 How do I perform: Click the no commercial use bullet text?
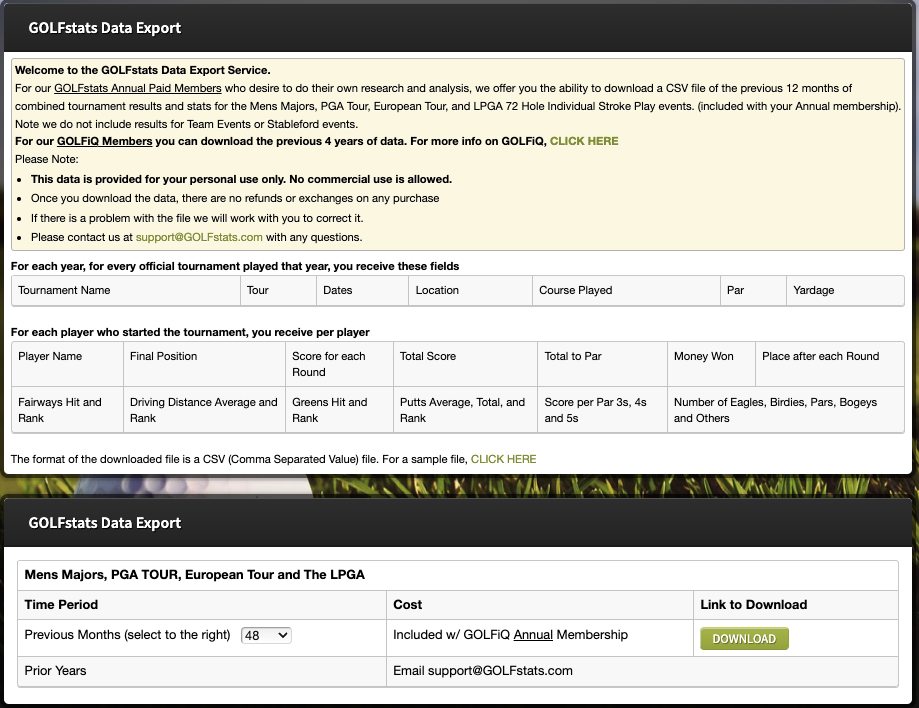(x=241, y=179)
